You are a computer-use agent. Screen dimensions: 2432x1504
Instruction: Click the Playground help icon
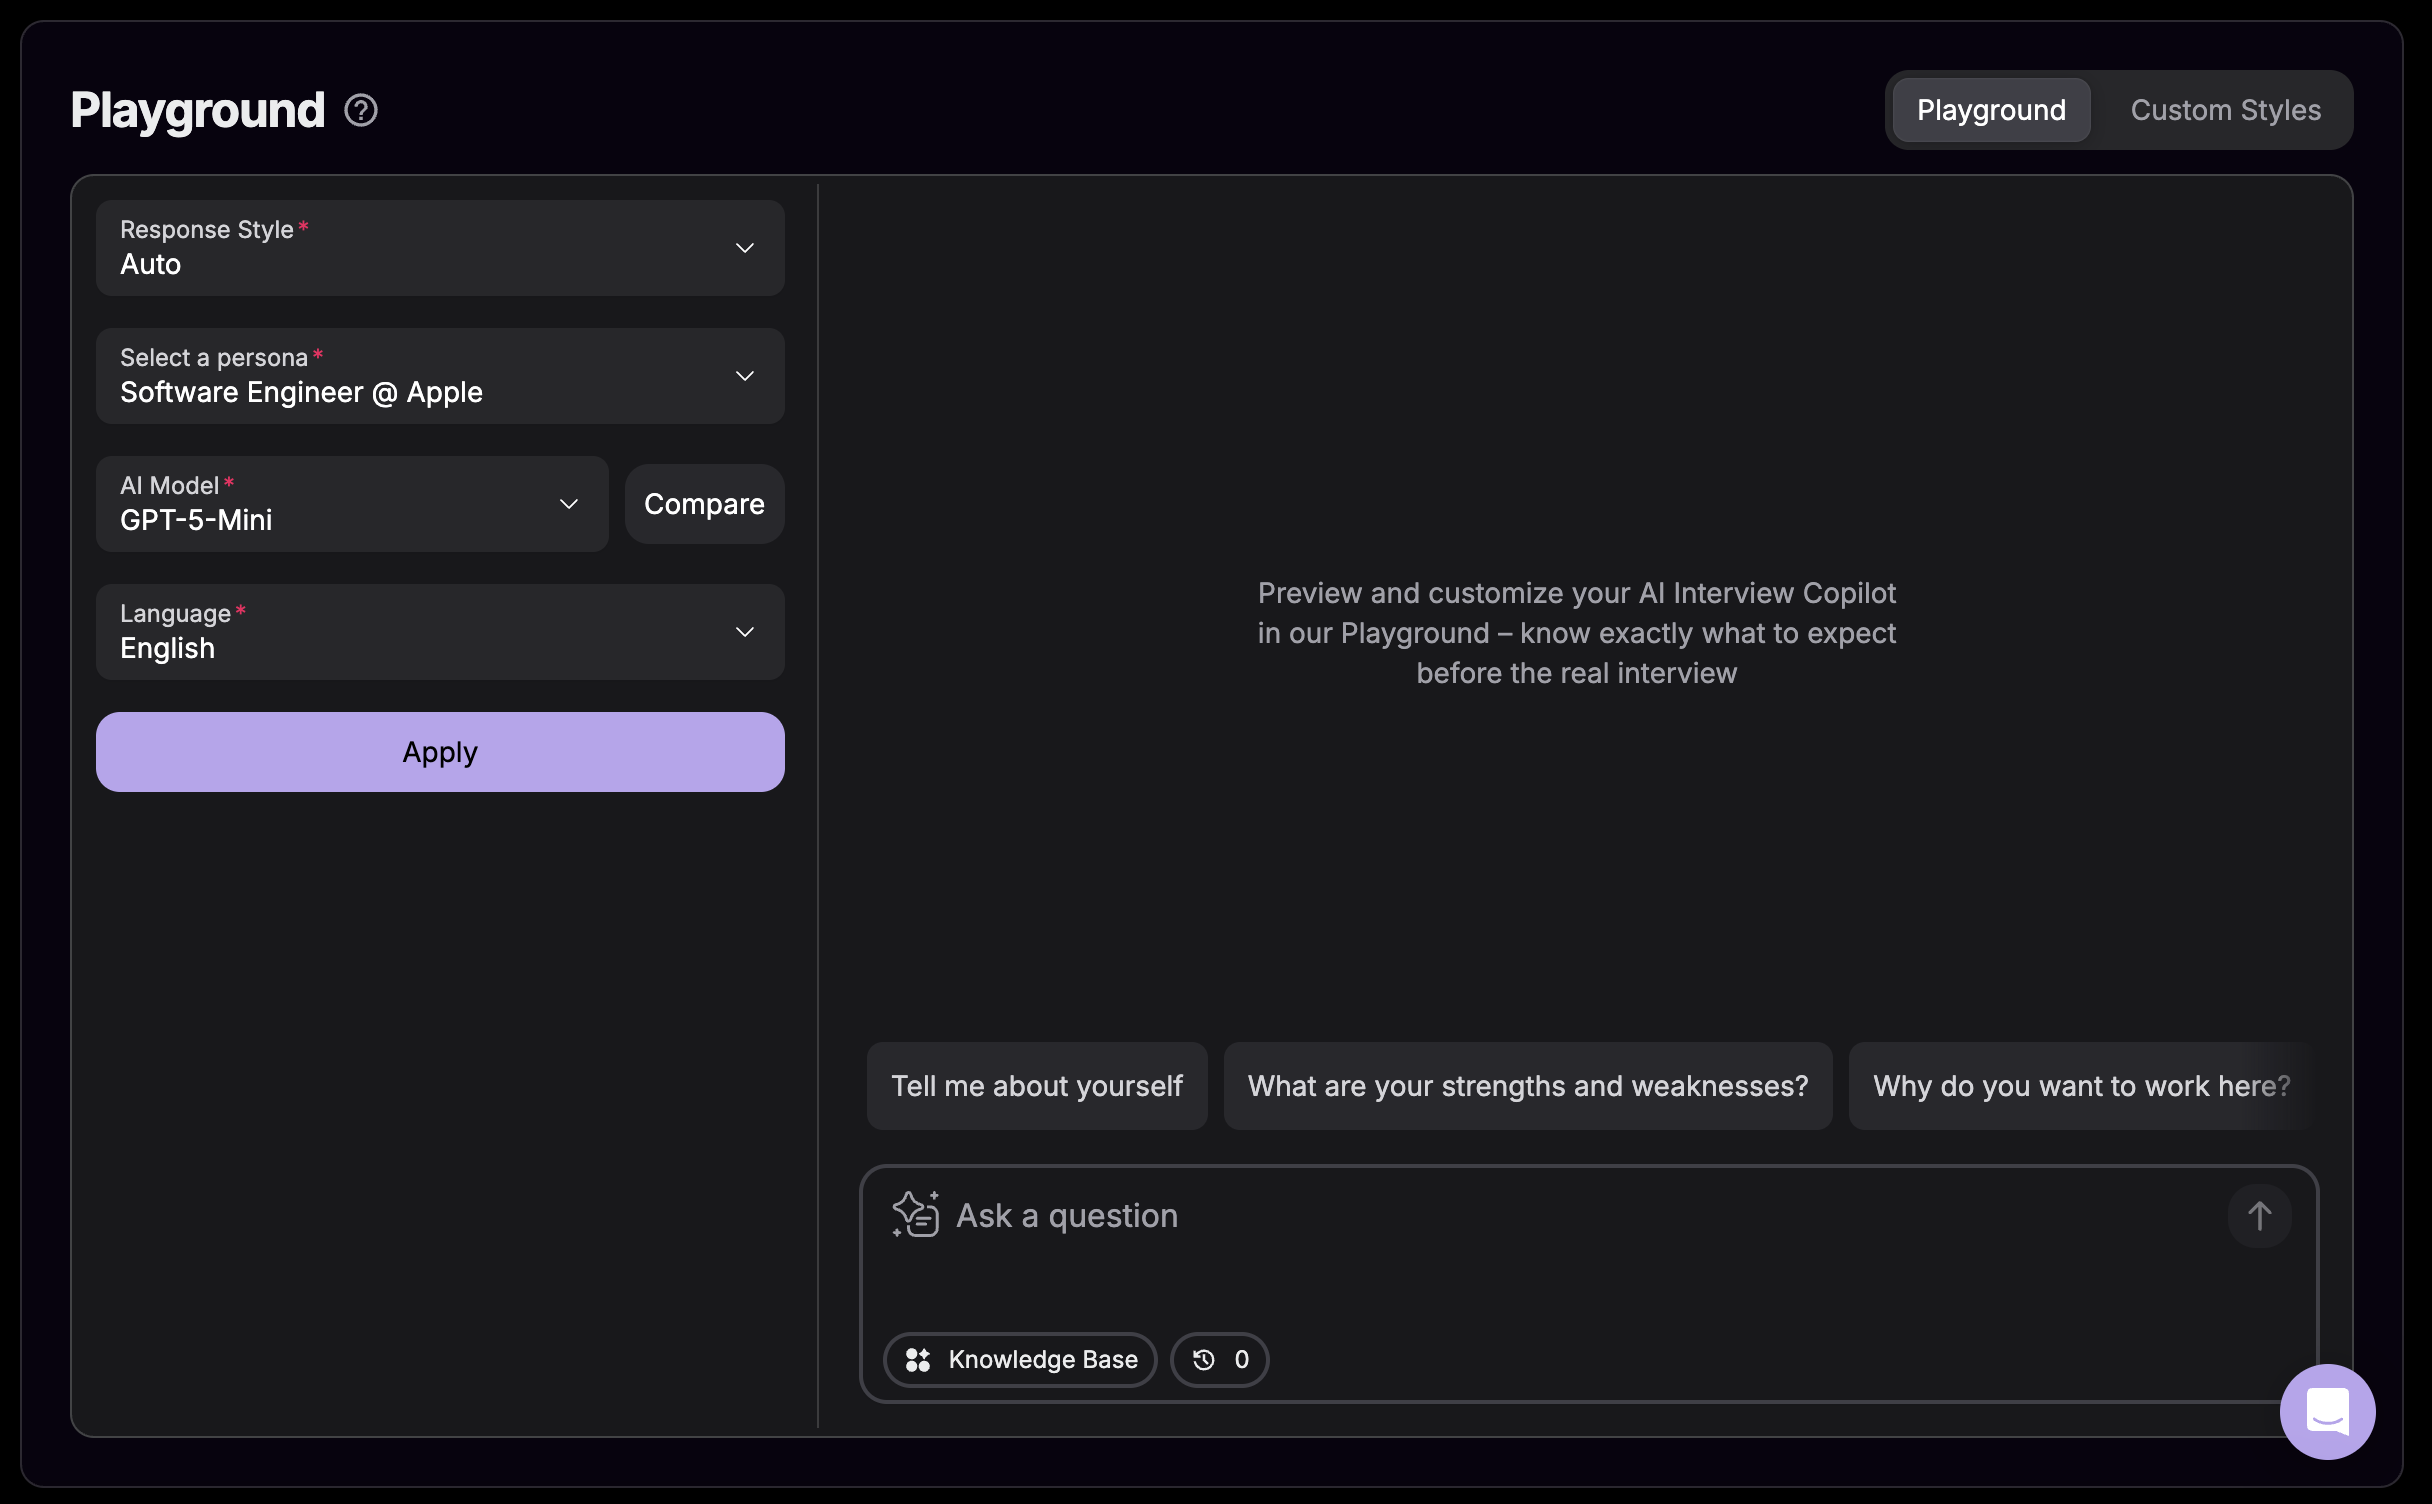coord(360,110)
